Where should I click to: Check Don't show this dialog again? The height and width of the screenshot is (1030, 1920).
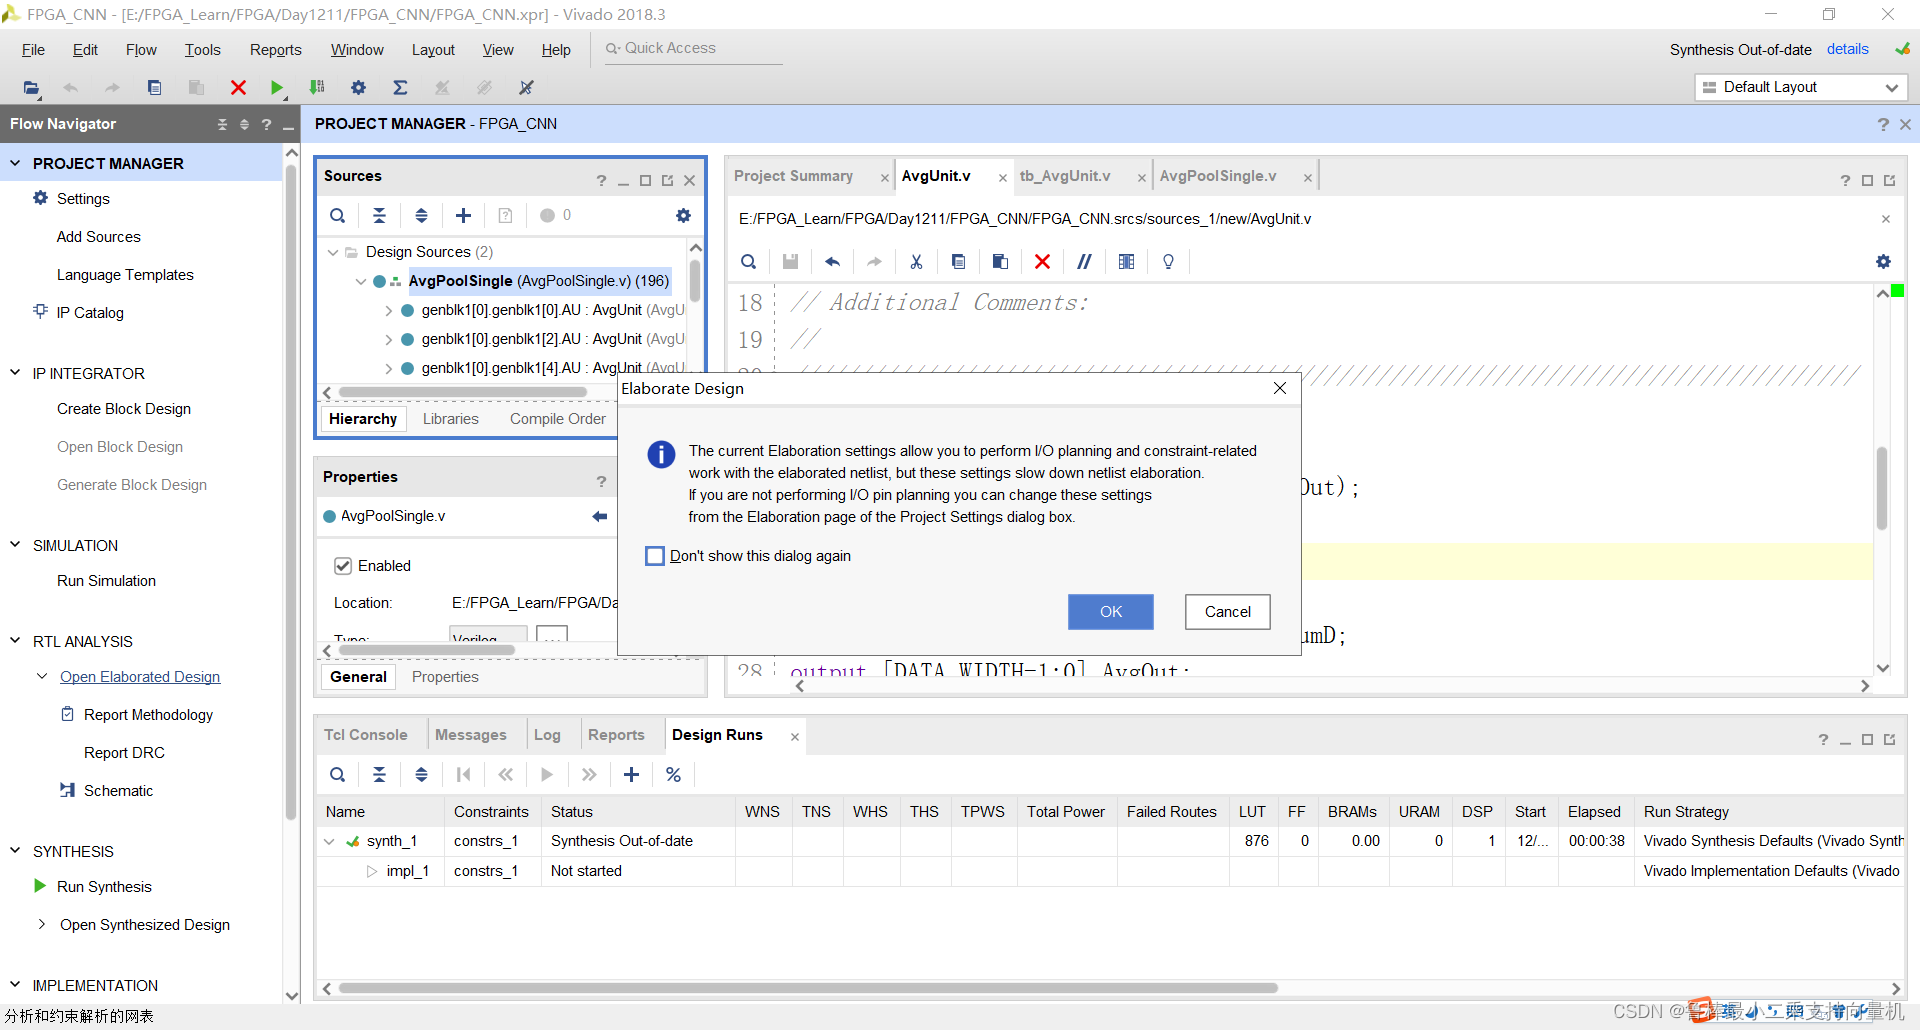point(655,556)
